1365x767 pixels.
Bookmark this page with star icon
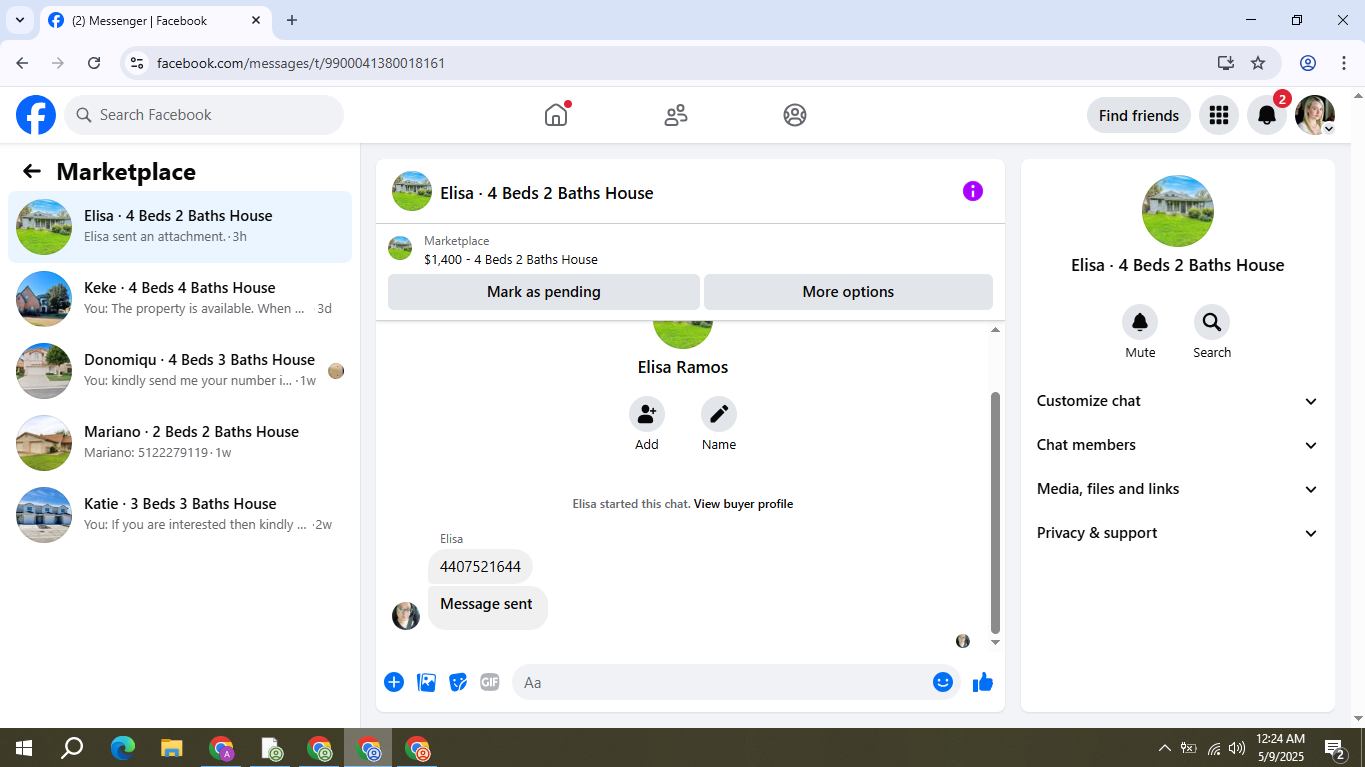click(1258, 63)
